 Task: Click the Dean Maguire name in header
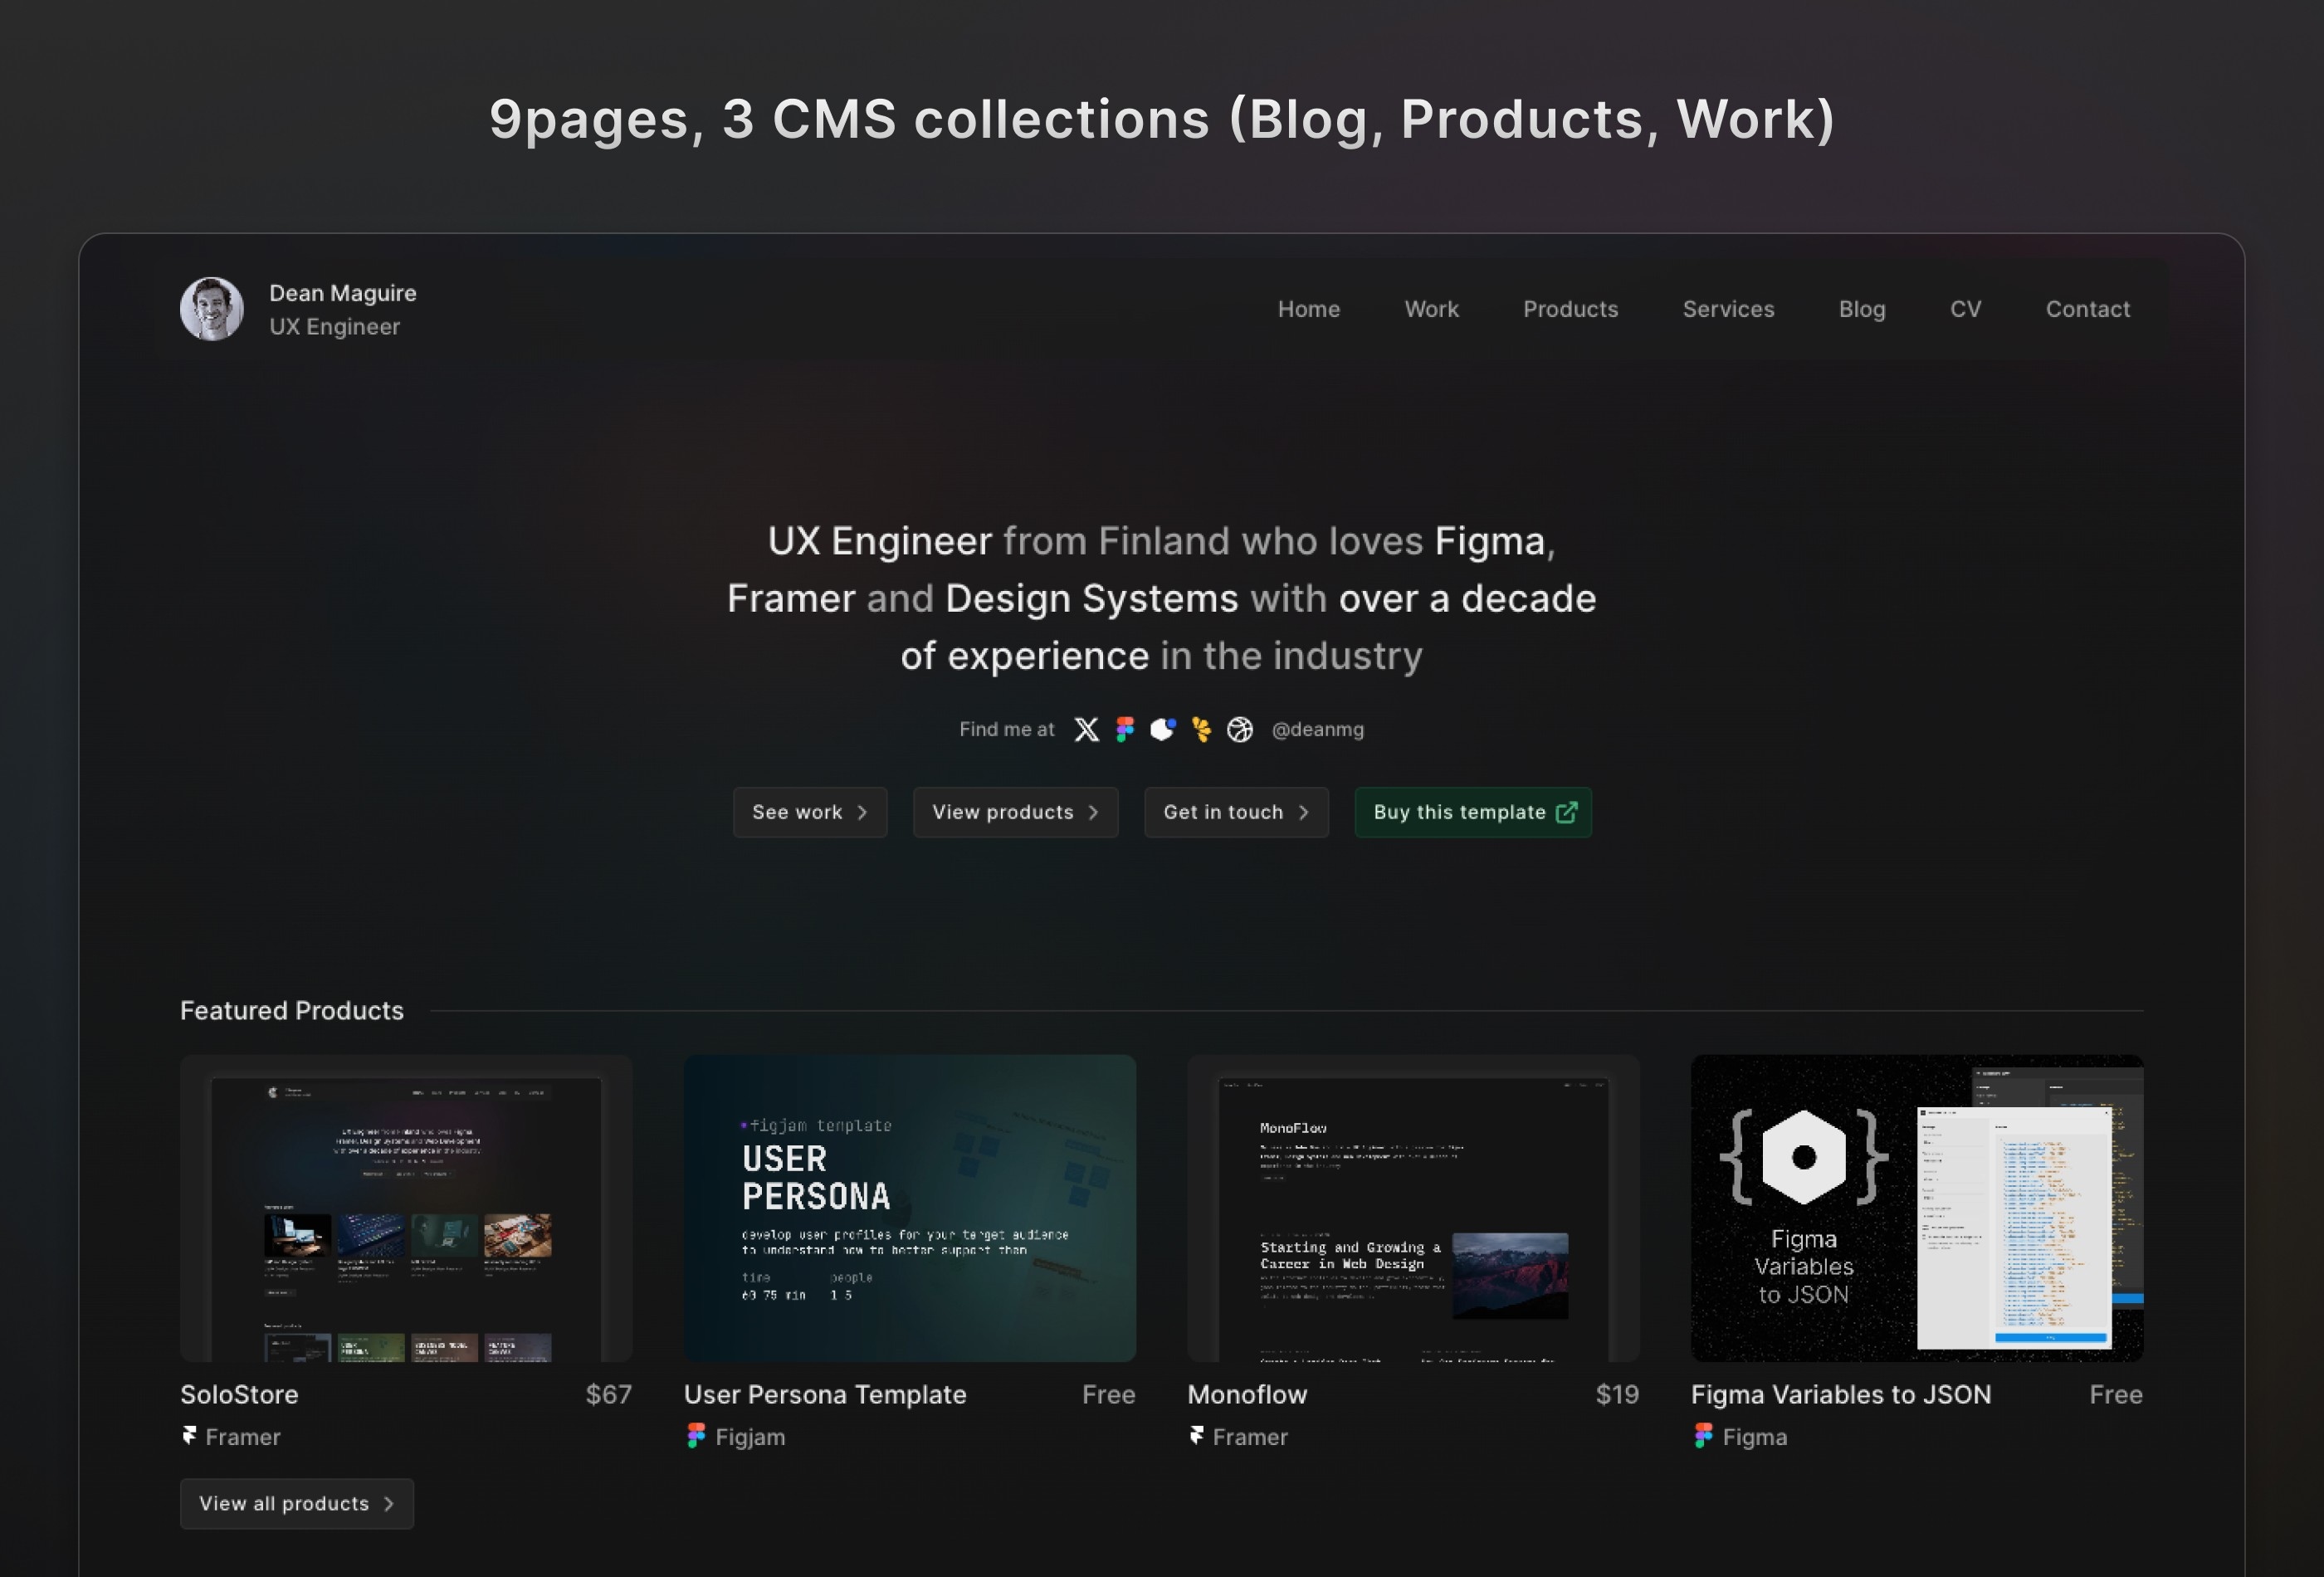click(343, 293)
